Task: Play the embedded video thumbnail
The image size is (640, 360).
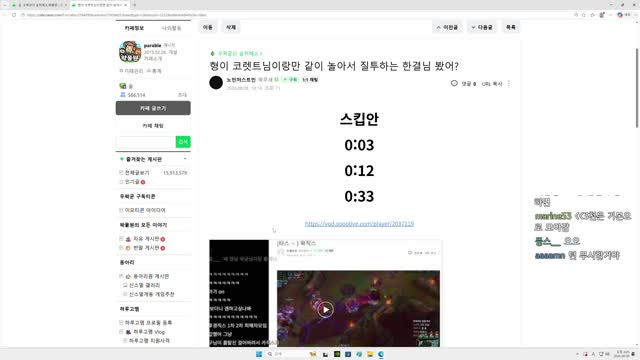Action: click(x=325, y=309)
